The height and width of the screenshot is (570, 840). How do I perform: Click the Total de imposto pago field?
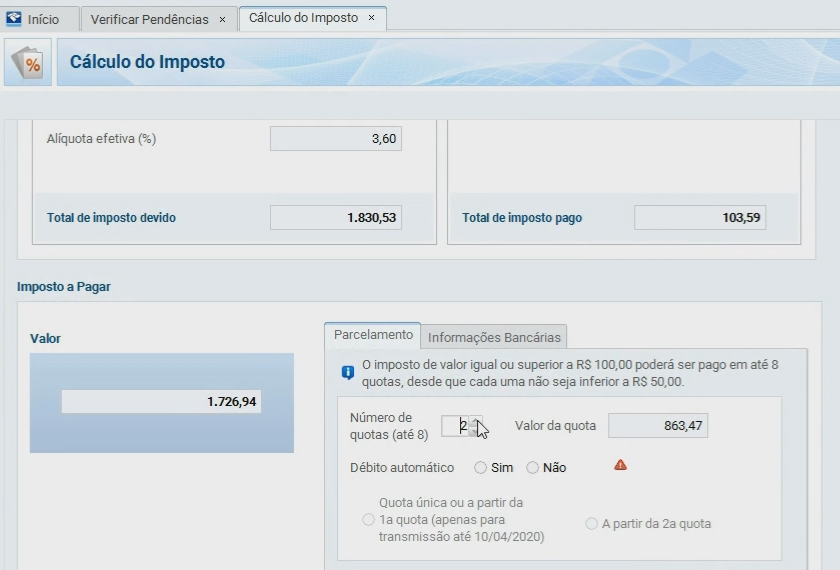tap(699, 217)
